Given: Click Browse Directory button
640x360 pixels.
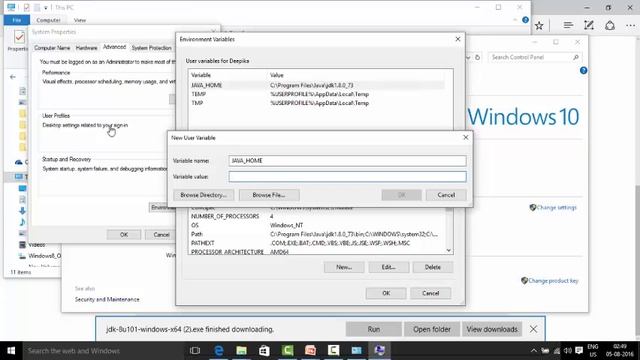Looking at the screenshot, I should (203, 195).
